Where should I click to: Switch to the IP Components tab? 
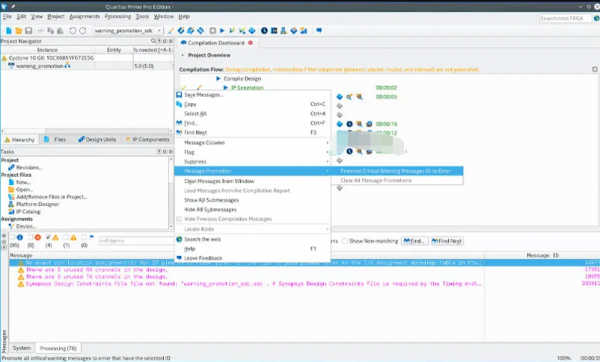[x=148, y=139]
